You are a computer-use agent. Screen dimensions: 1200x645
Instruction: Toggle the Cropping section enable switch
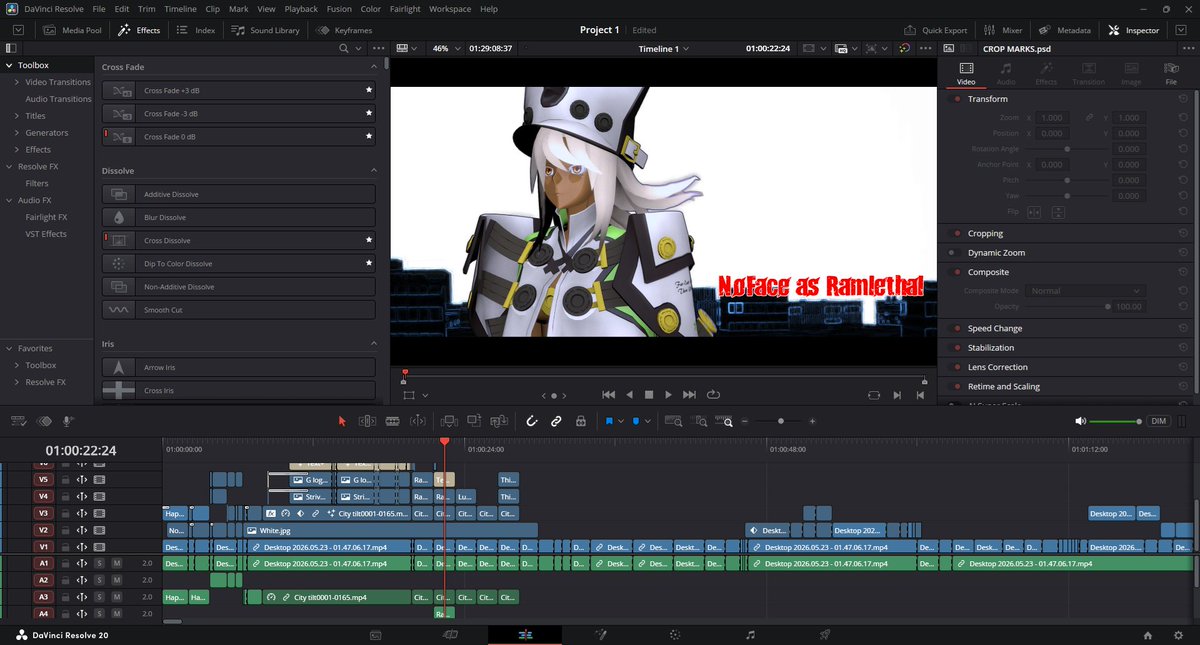pyautogui.click(x=956, y=233)
